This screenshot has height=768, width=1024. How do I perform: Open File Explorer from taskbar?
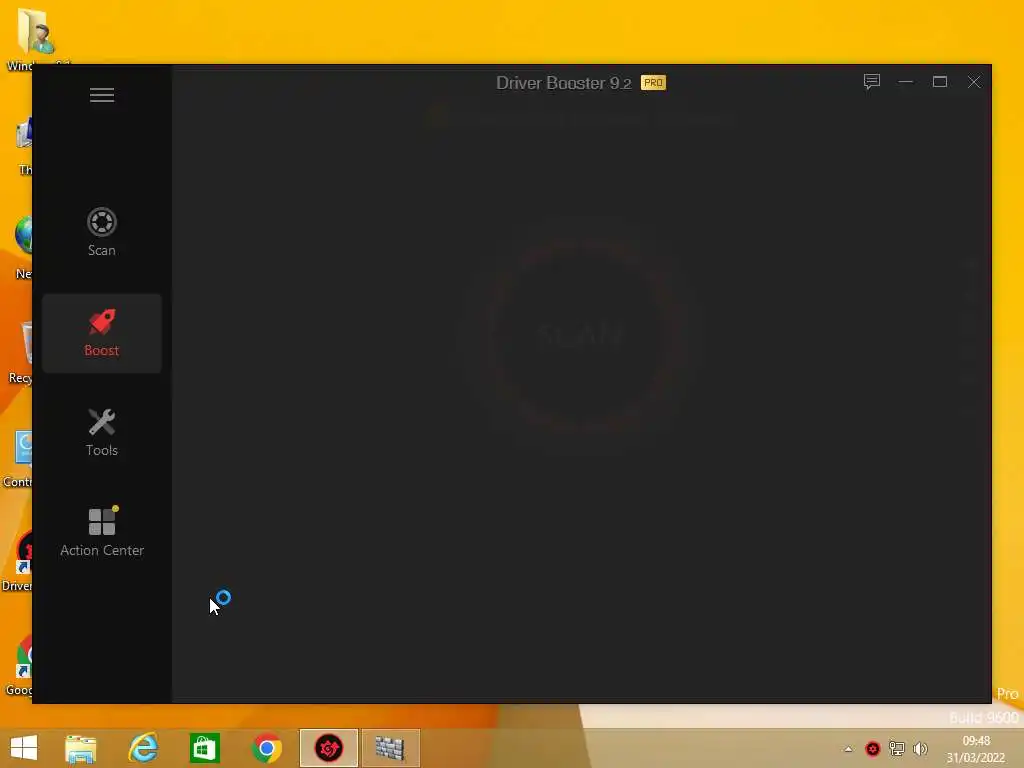tap(81, 748)
